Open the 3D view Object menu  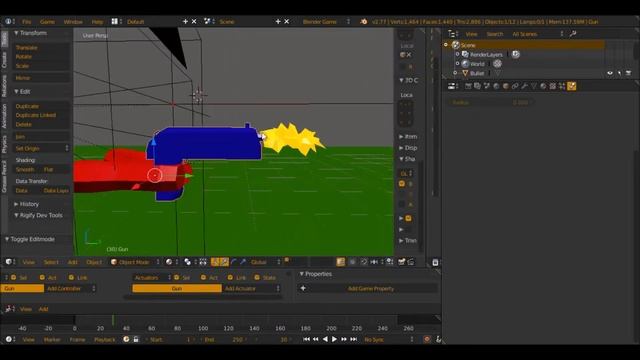point(94,262)
